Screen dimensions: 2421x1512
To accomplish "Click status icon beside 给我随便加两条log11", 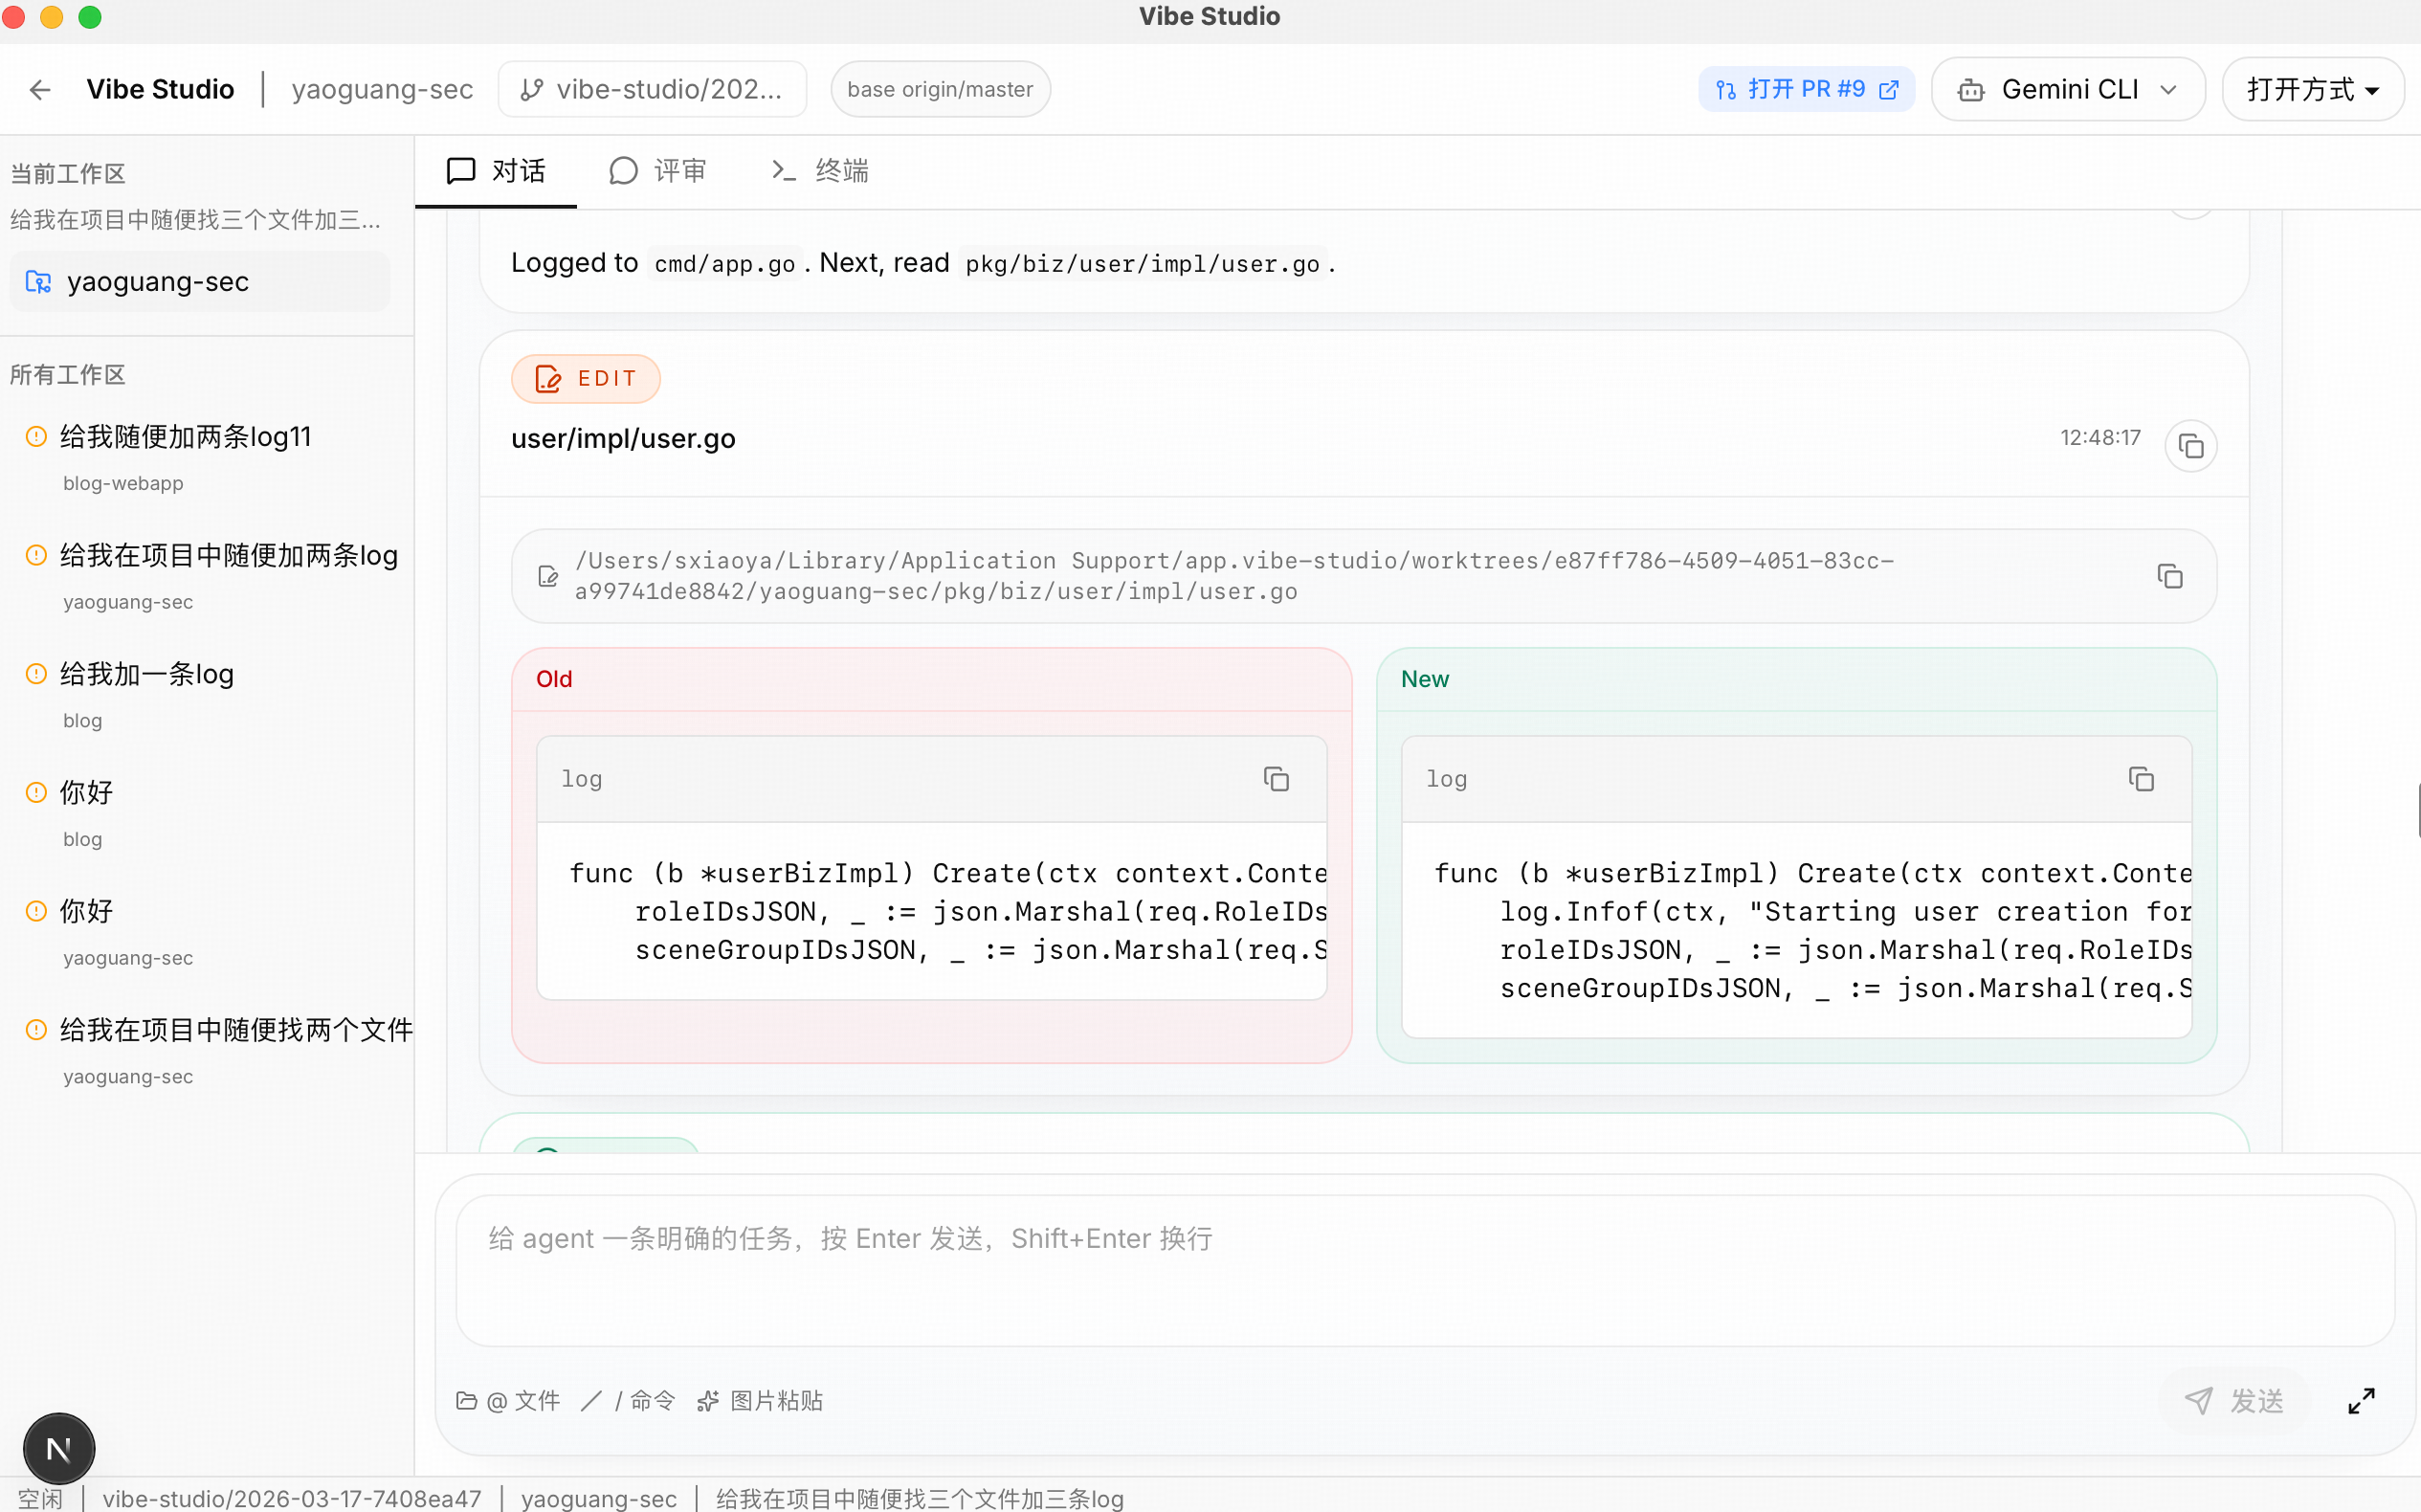I will pyautogui.click(x=36, y=437).
